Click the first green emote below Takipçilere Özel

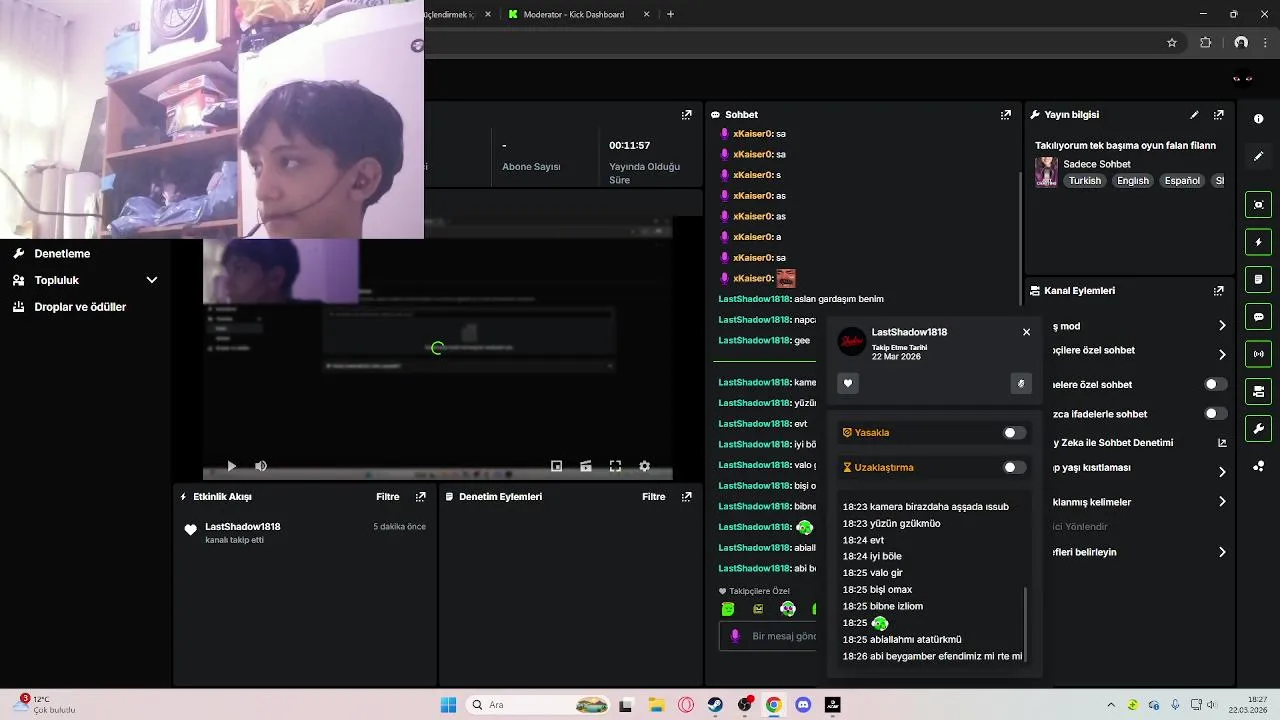[x=728, y=609]
